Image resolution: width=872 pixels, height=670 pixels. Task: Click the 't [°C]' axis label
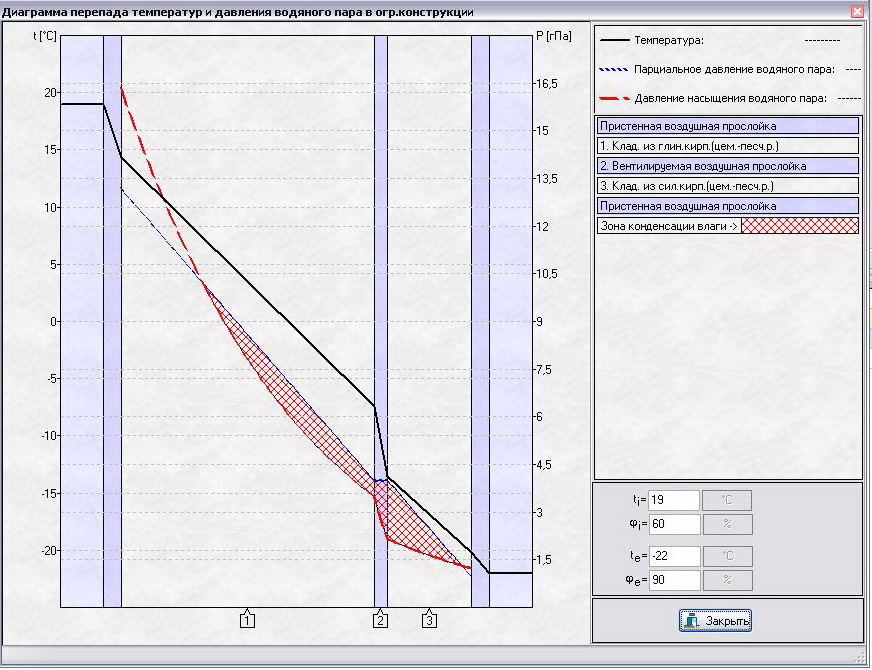pyautogui.click(x=44, y=36)
